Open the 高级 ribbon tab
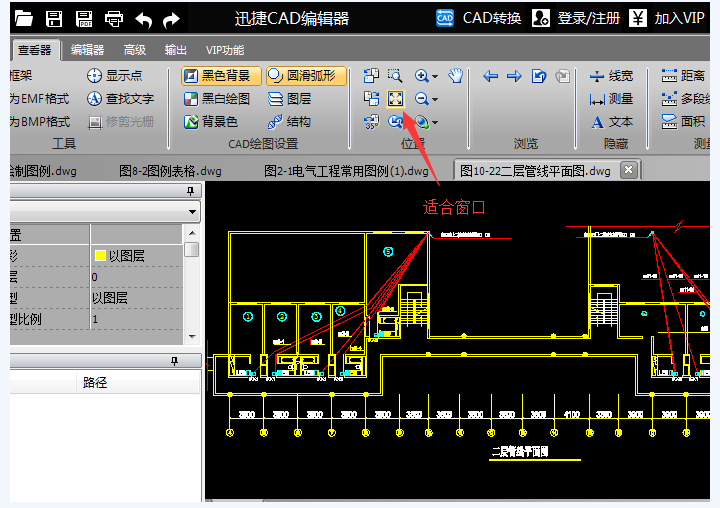The image size is (720, 508). point(135,50)
